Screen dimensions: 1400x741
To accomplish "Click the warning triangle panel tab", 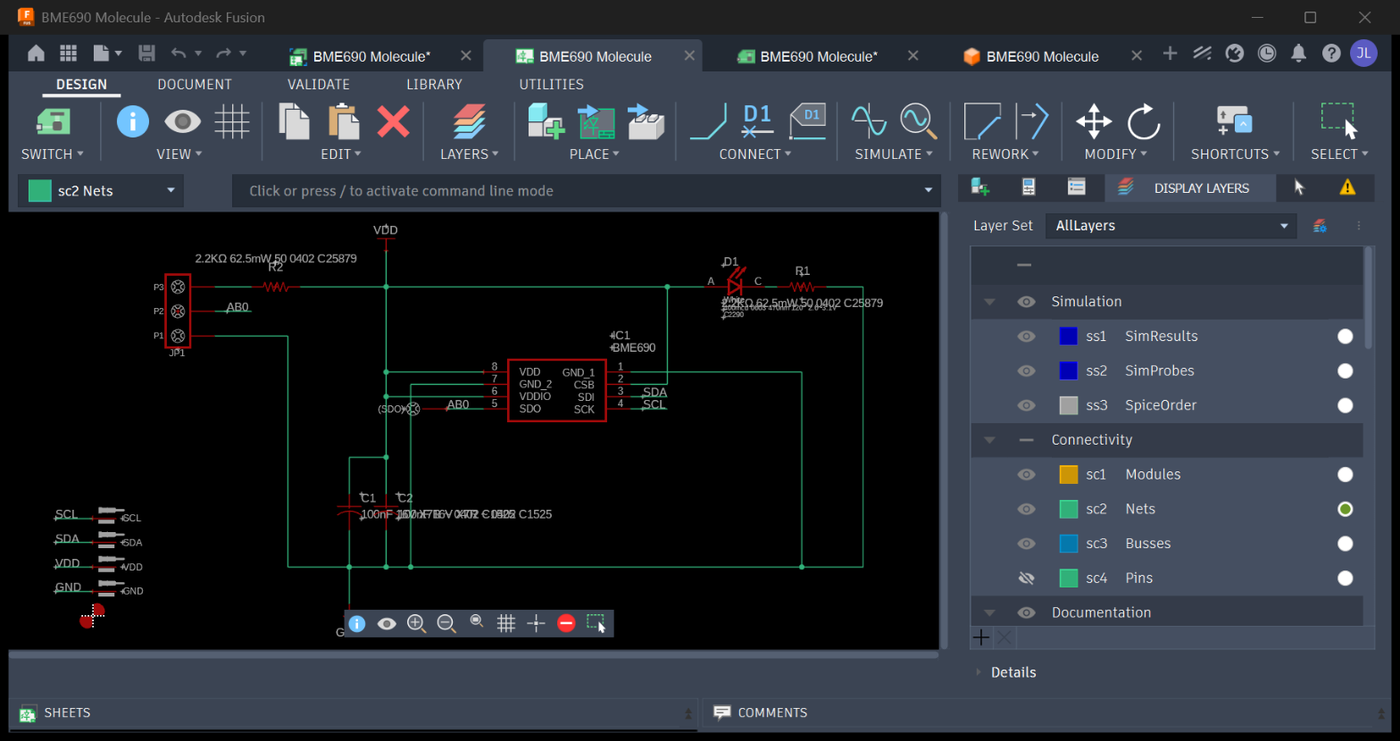I will pyautogui.click(x=1347, y=187).
